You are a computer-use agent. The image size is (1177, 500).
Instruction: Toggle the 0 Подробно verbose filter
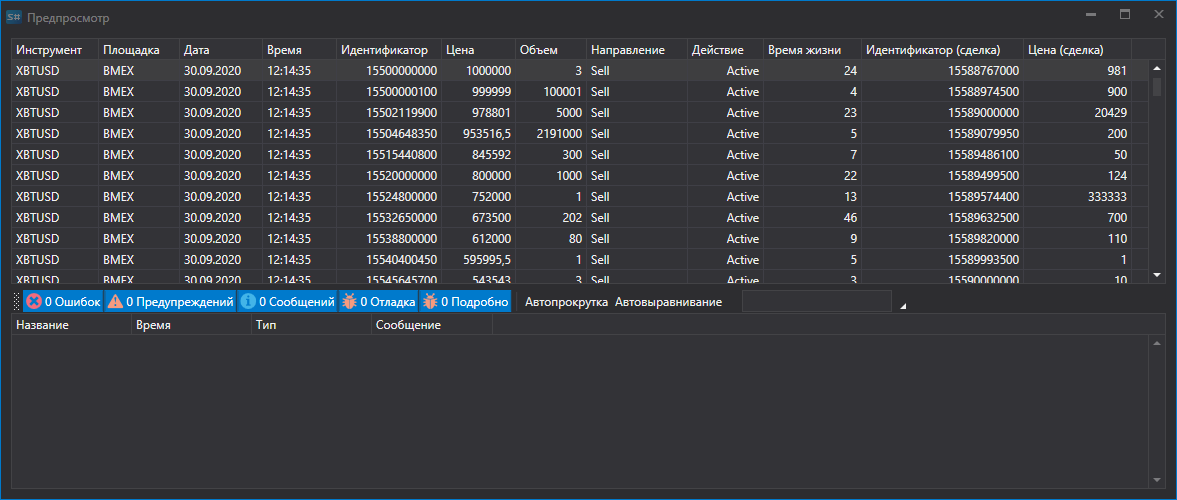coord(465,302)
